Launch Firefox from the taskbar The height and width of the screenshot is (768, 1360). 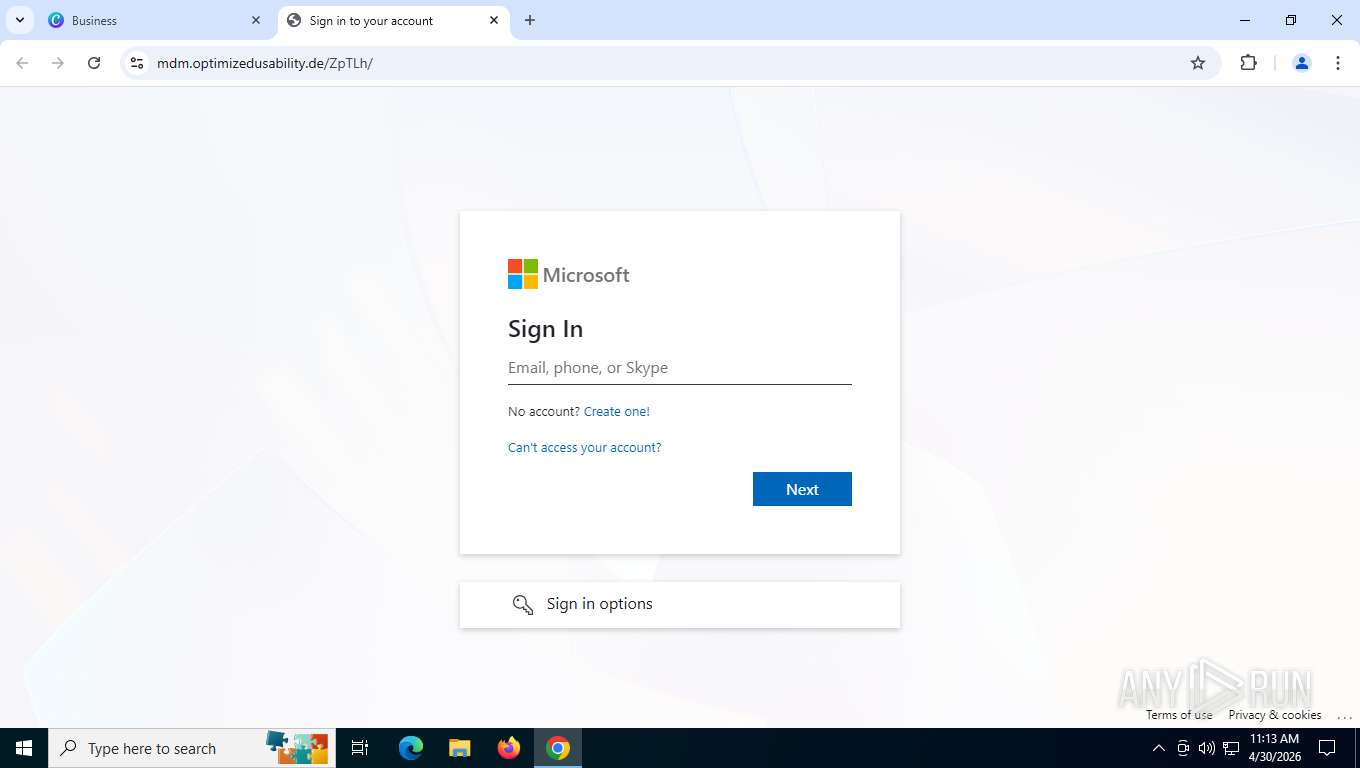coord(509,748)
